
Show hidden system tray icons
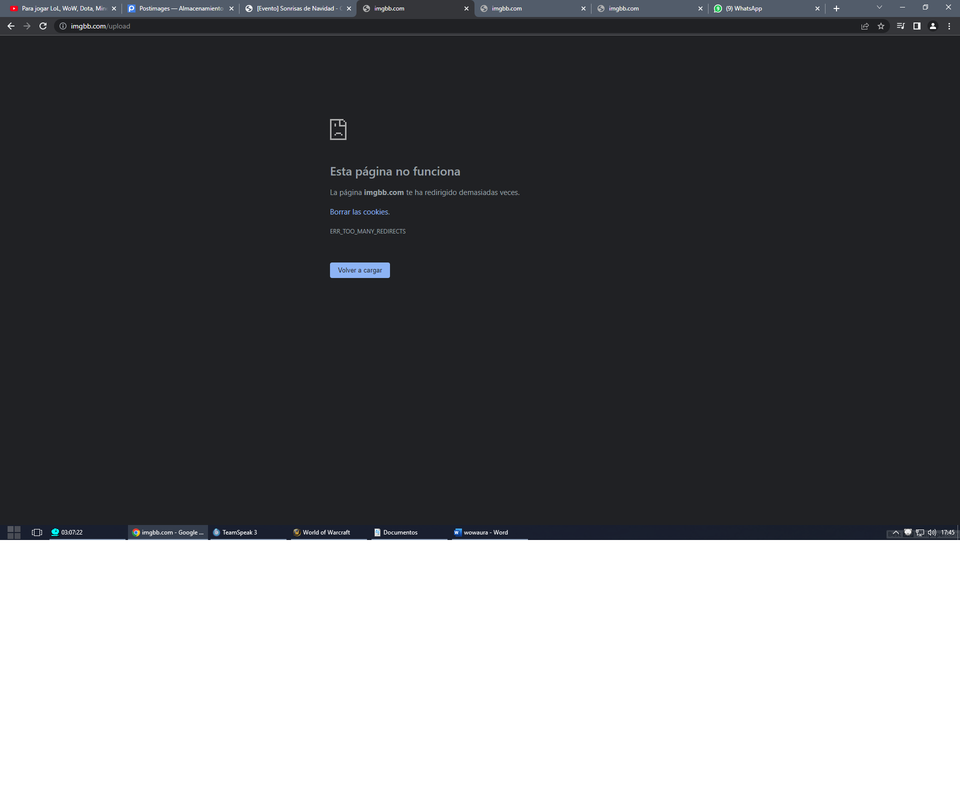tap(896, 533)
